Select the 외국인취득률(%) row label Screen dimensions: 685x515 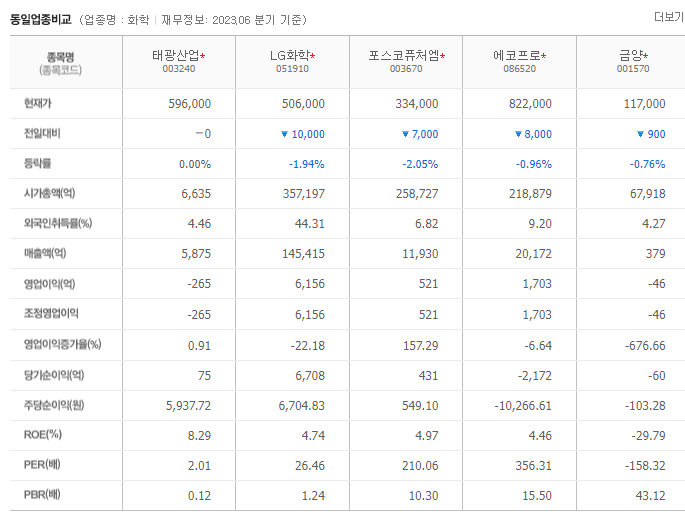coord(58,223)
